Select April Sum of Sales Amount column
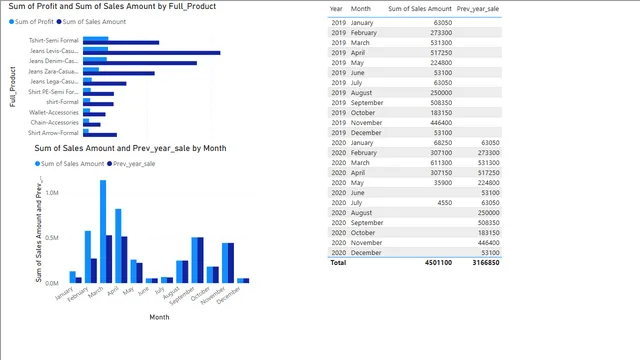 (118, 246)
